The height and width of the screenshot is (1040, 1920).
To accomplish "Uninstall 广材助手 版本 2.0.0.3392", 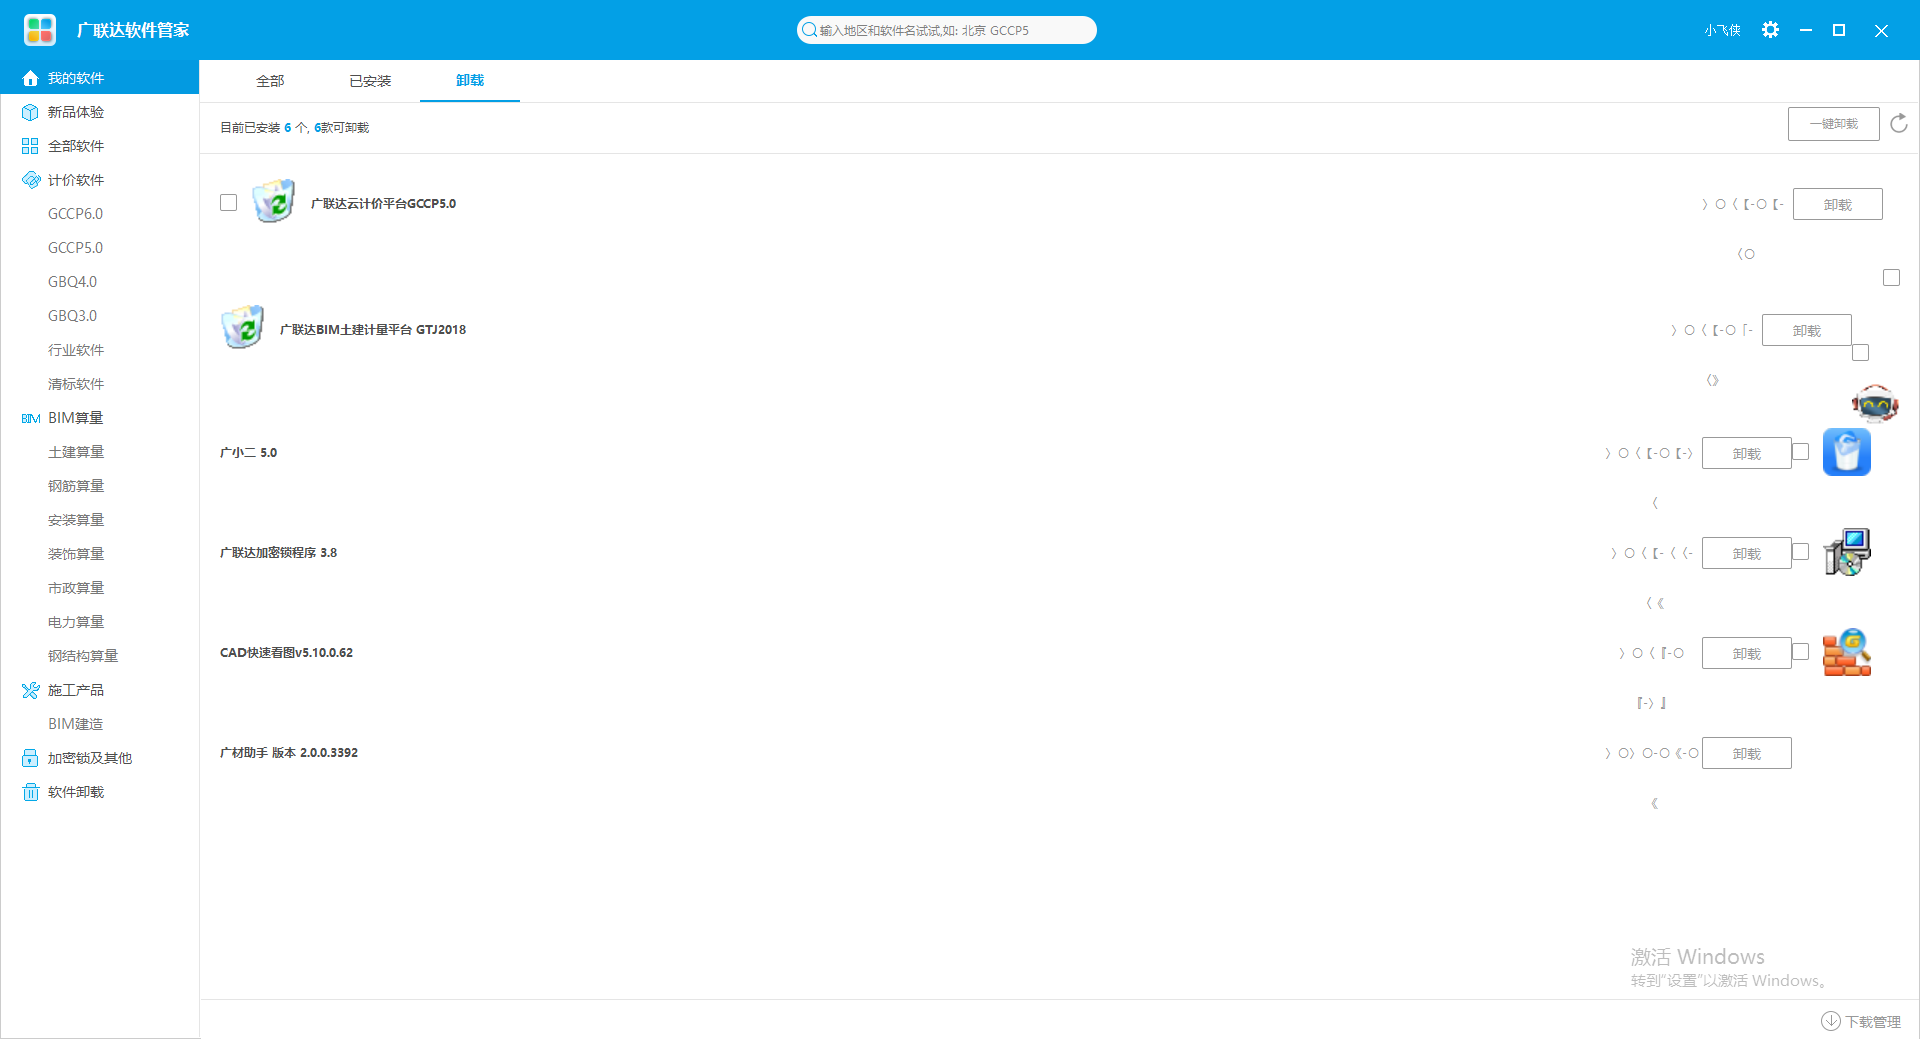I will coord(1746,753).
